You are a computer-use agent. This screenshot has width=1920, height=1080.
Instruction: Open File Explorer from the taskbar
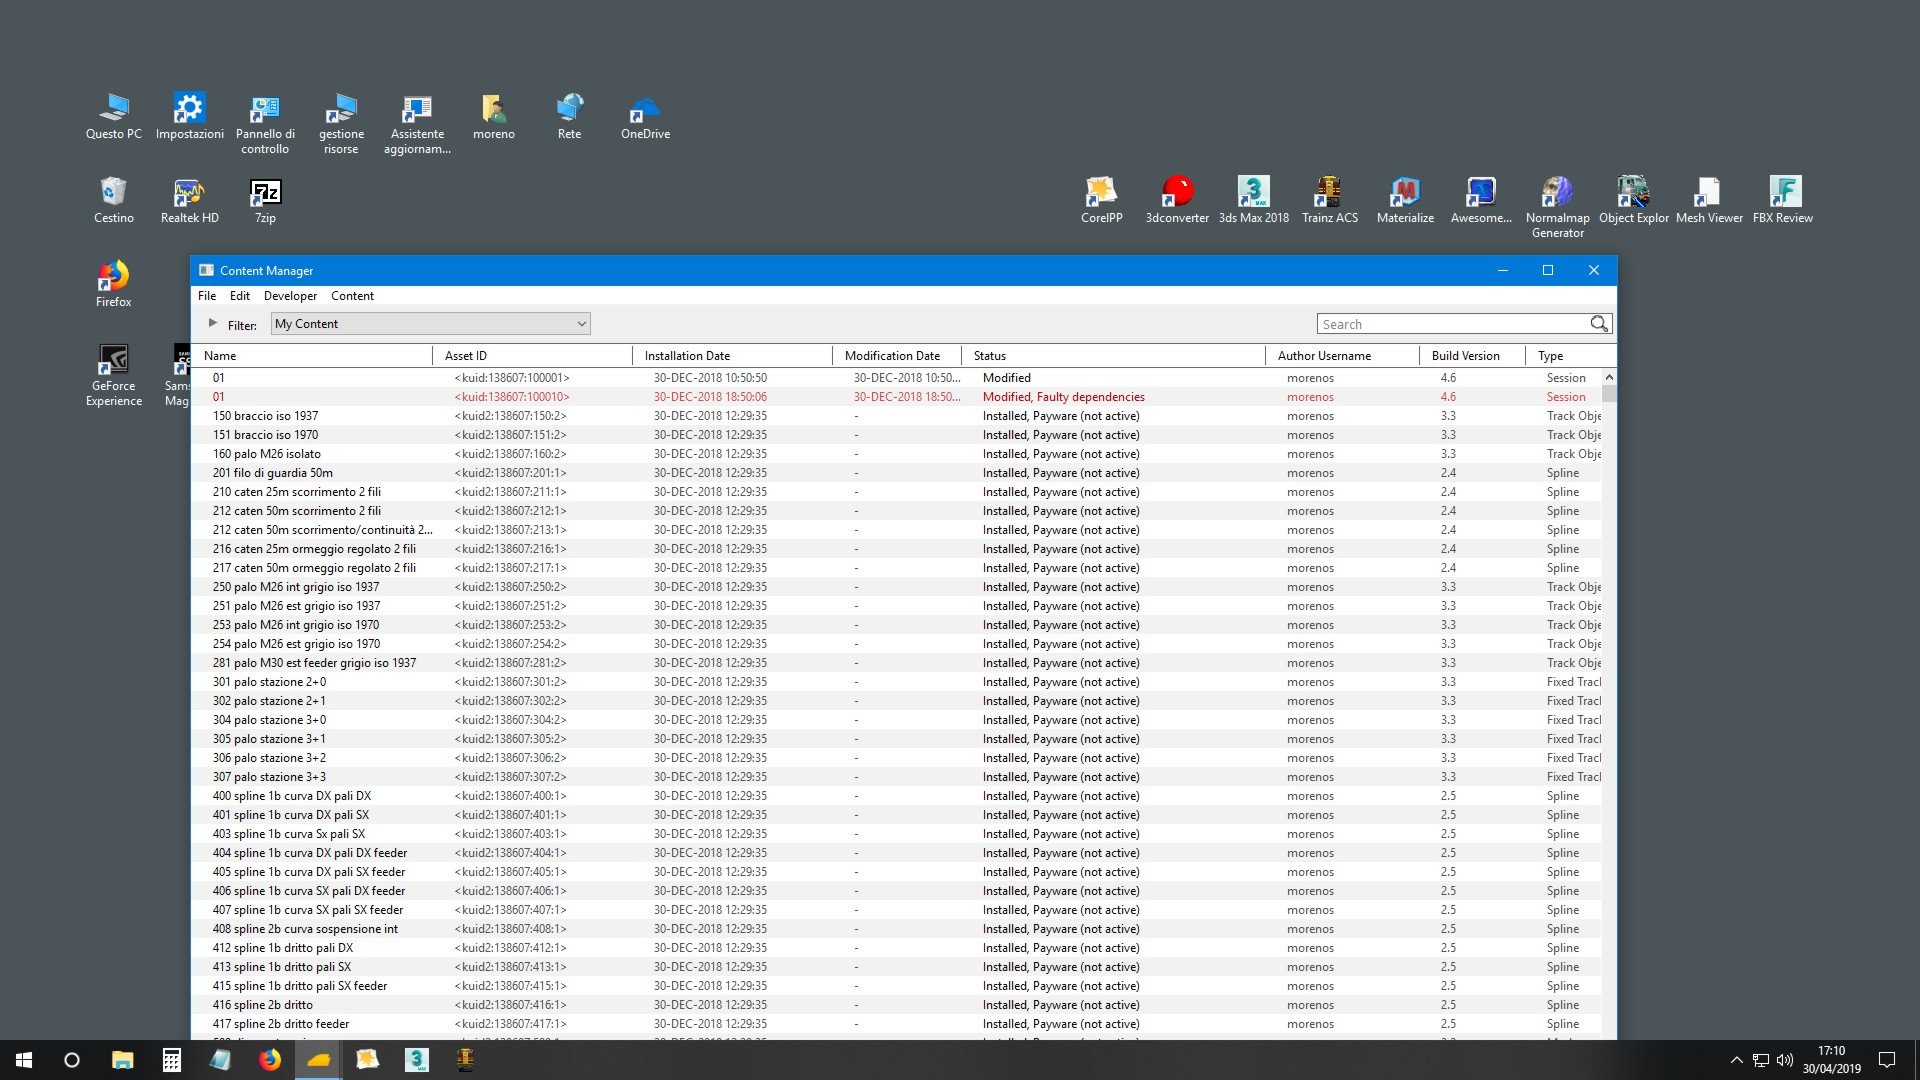(122, 1060)
